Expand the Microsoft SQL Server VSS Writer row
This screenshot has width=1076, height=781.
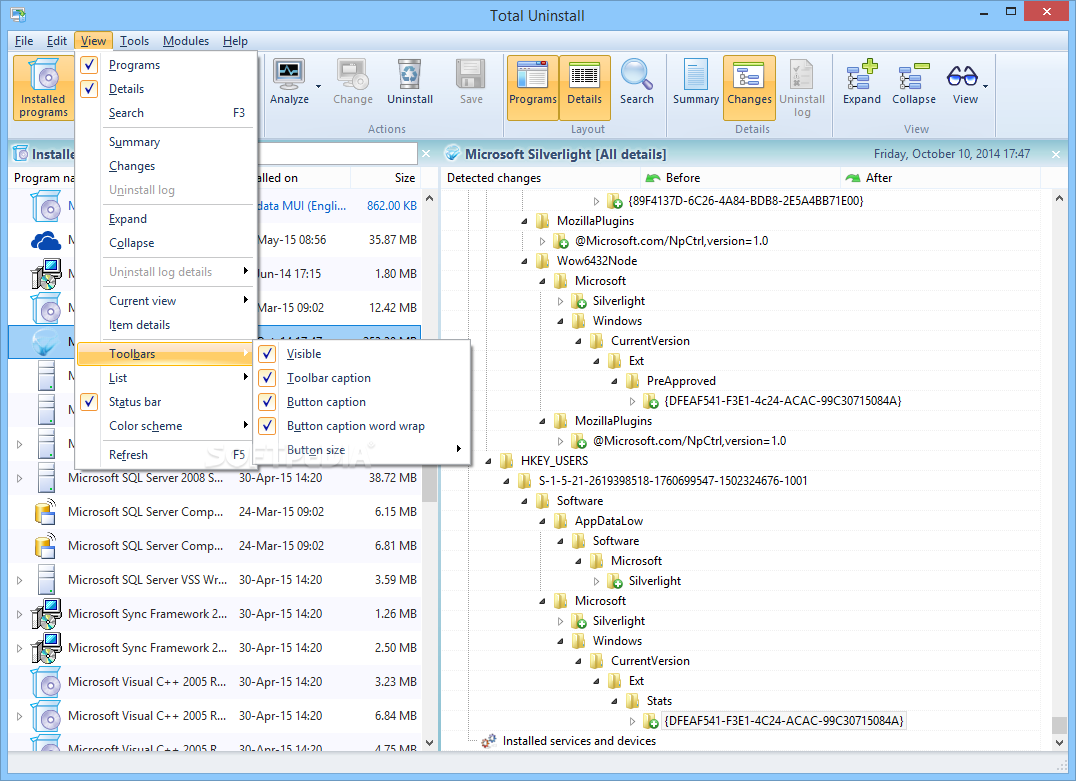[19, 580]
